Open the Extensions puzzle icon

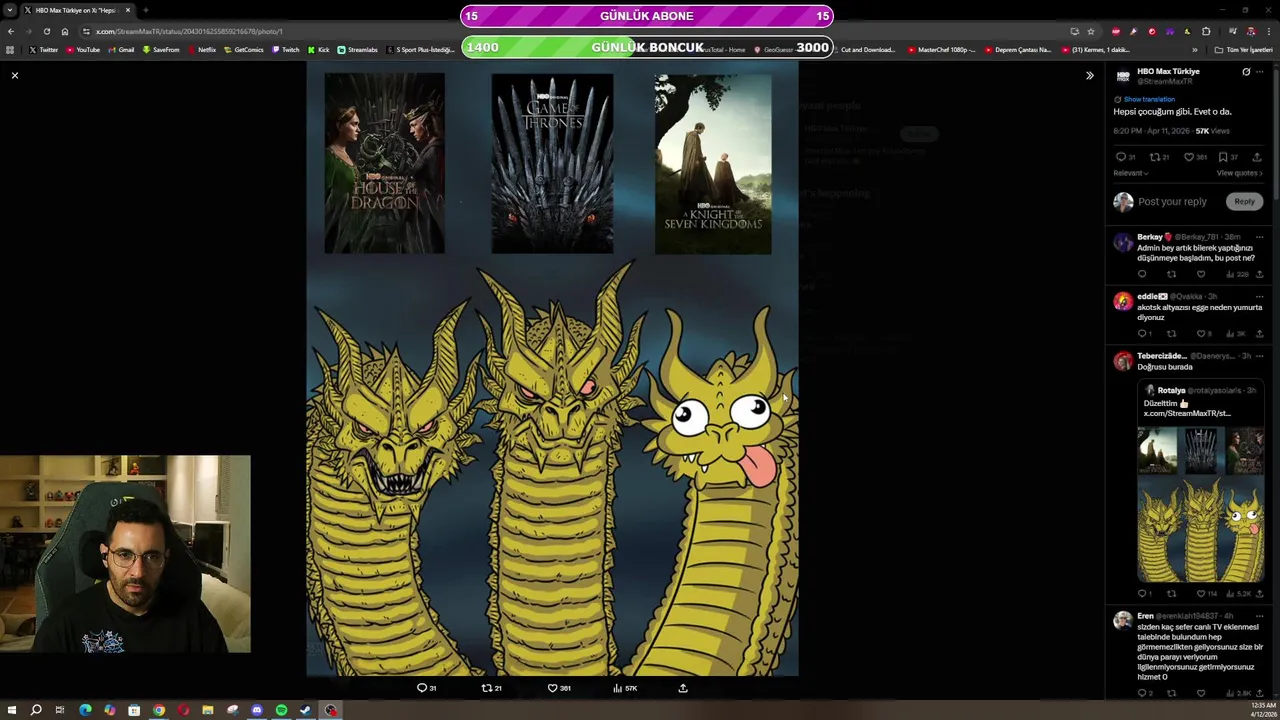(x=1206, y=31)
